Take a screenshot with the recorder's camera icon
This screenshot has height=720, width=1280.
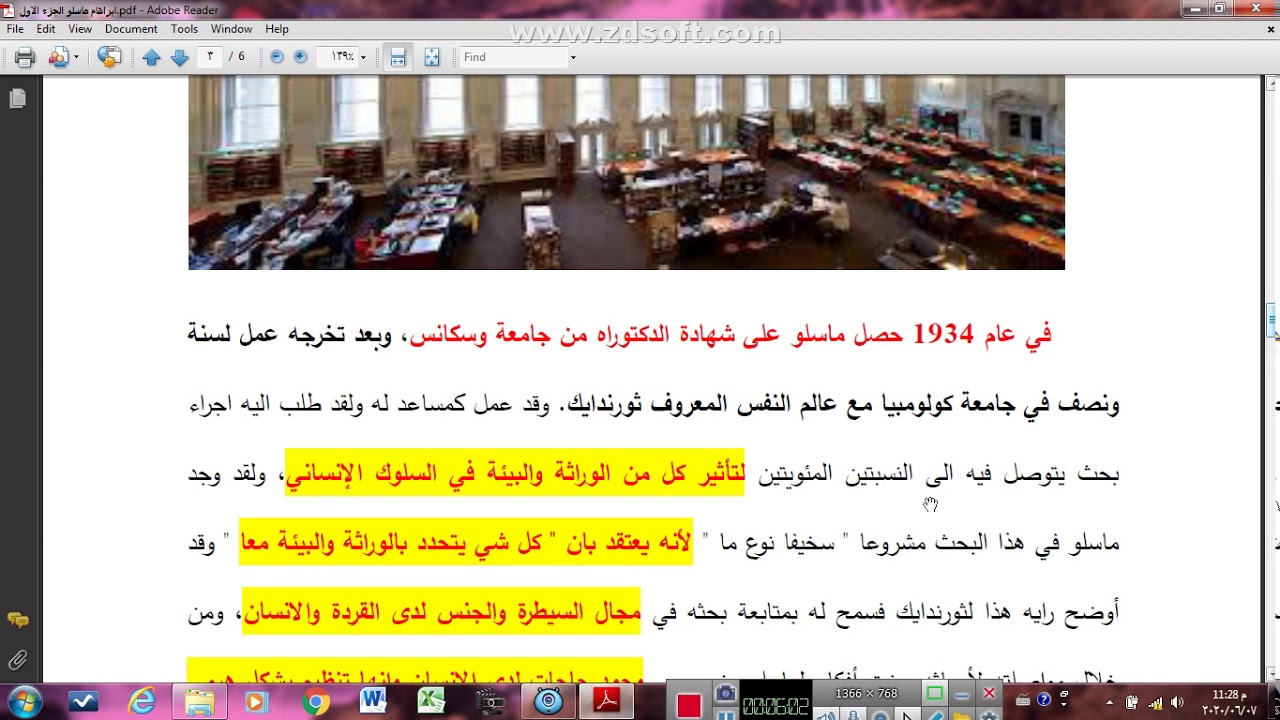725,693
